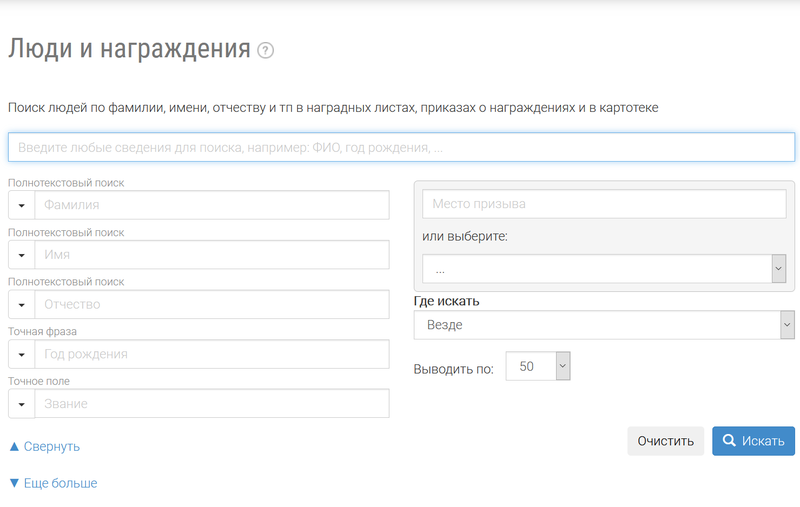The width and height of the screenshot is (800, 507).
Task: Expand more options via Еще больше link
Action: [54, 483]
